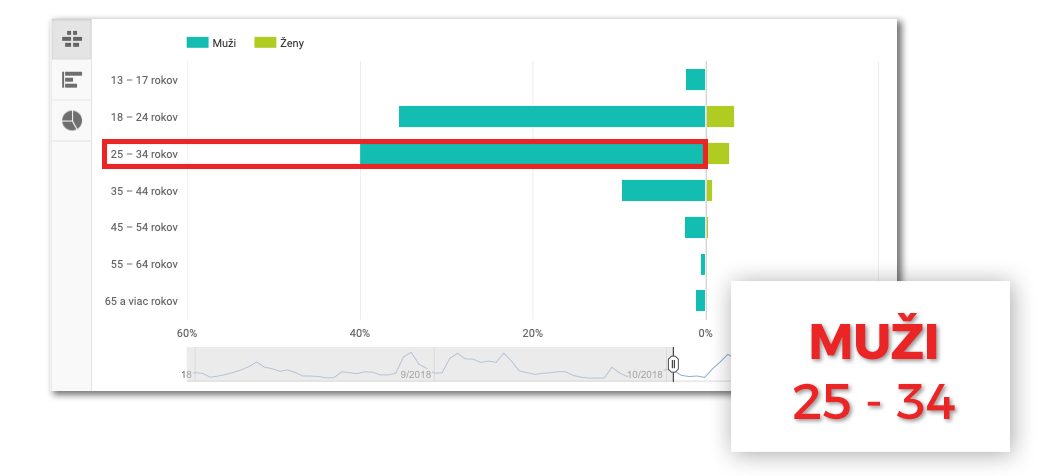
Task: Click the teal Muži legend color swatch
Action: coord(197,43)
